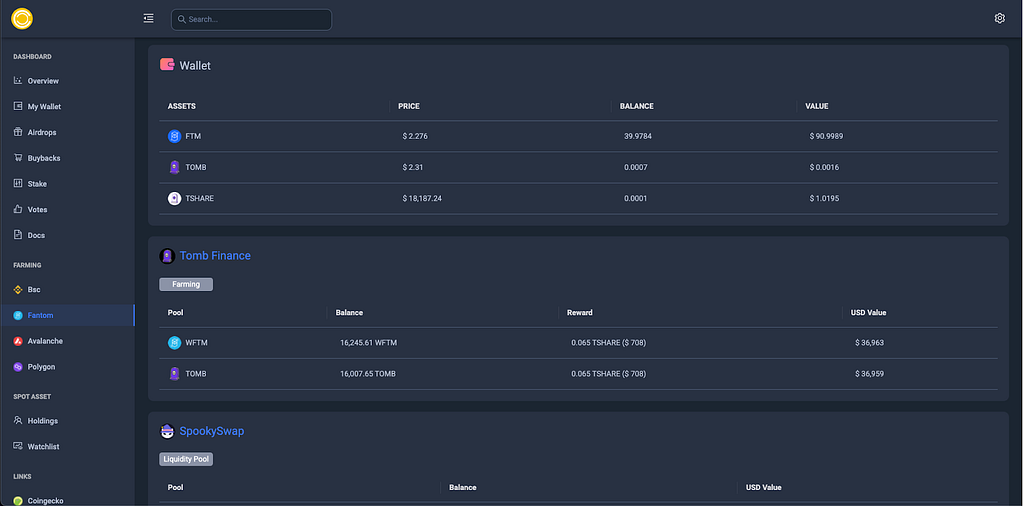The height and width of the screenshot is (506, 1024).
Task: Open Holdings spot assets
Action: 42,421
